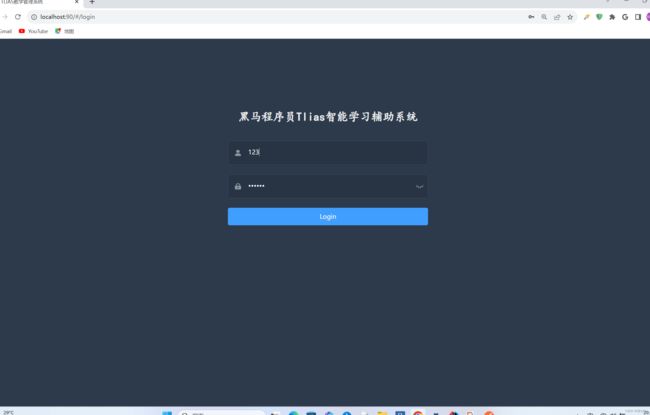This screenshot has width=650, height=415.
Task: Open the maps bookmark next to YouTube
Action: pos(64,31)
